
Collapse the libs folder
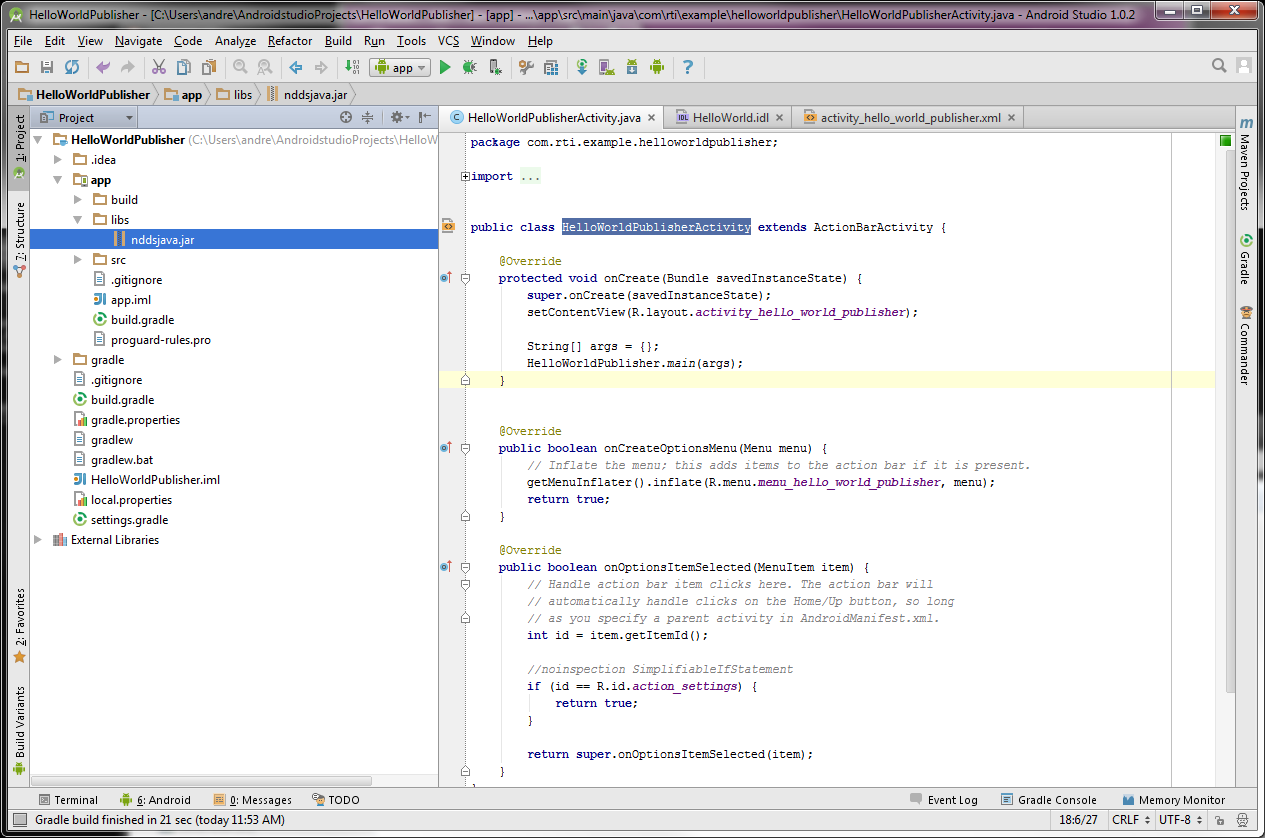click(78, 220)
